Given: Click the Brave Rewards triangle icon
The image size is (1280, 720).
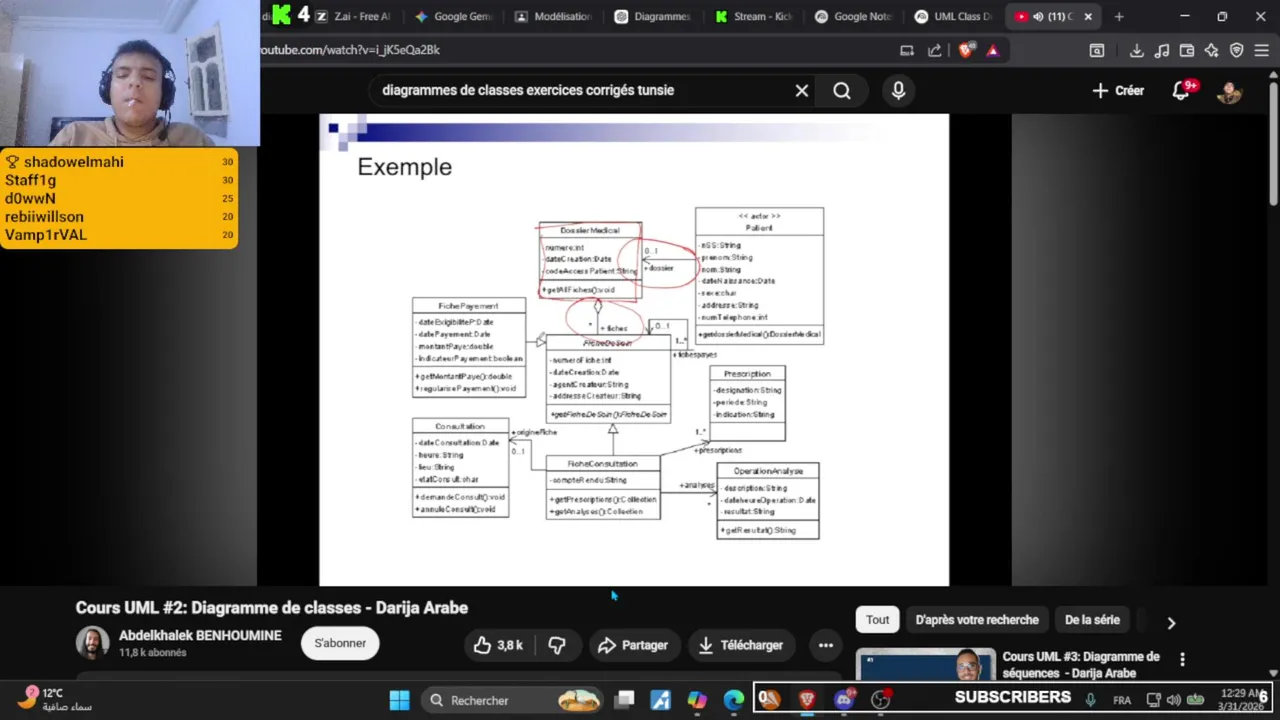Looking at the screenshot, I should 993,50.
